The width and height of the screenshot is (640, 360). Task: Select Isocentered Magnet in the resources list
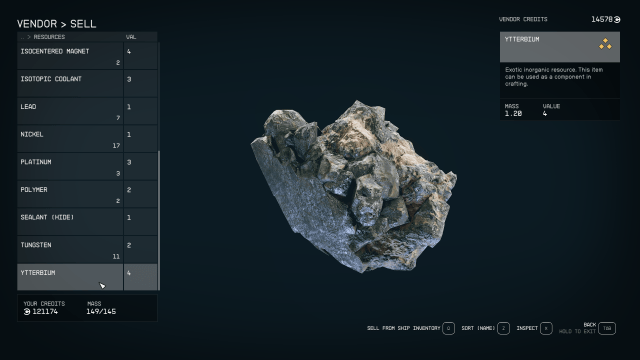pyautogui.click(x=87, y=56)
